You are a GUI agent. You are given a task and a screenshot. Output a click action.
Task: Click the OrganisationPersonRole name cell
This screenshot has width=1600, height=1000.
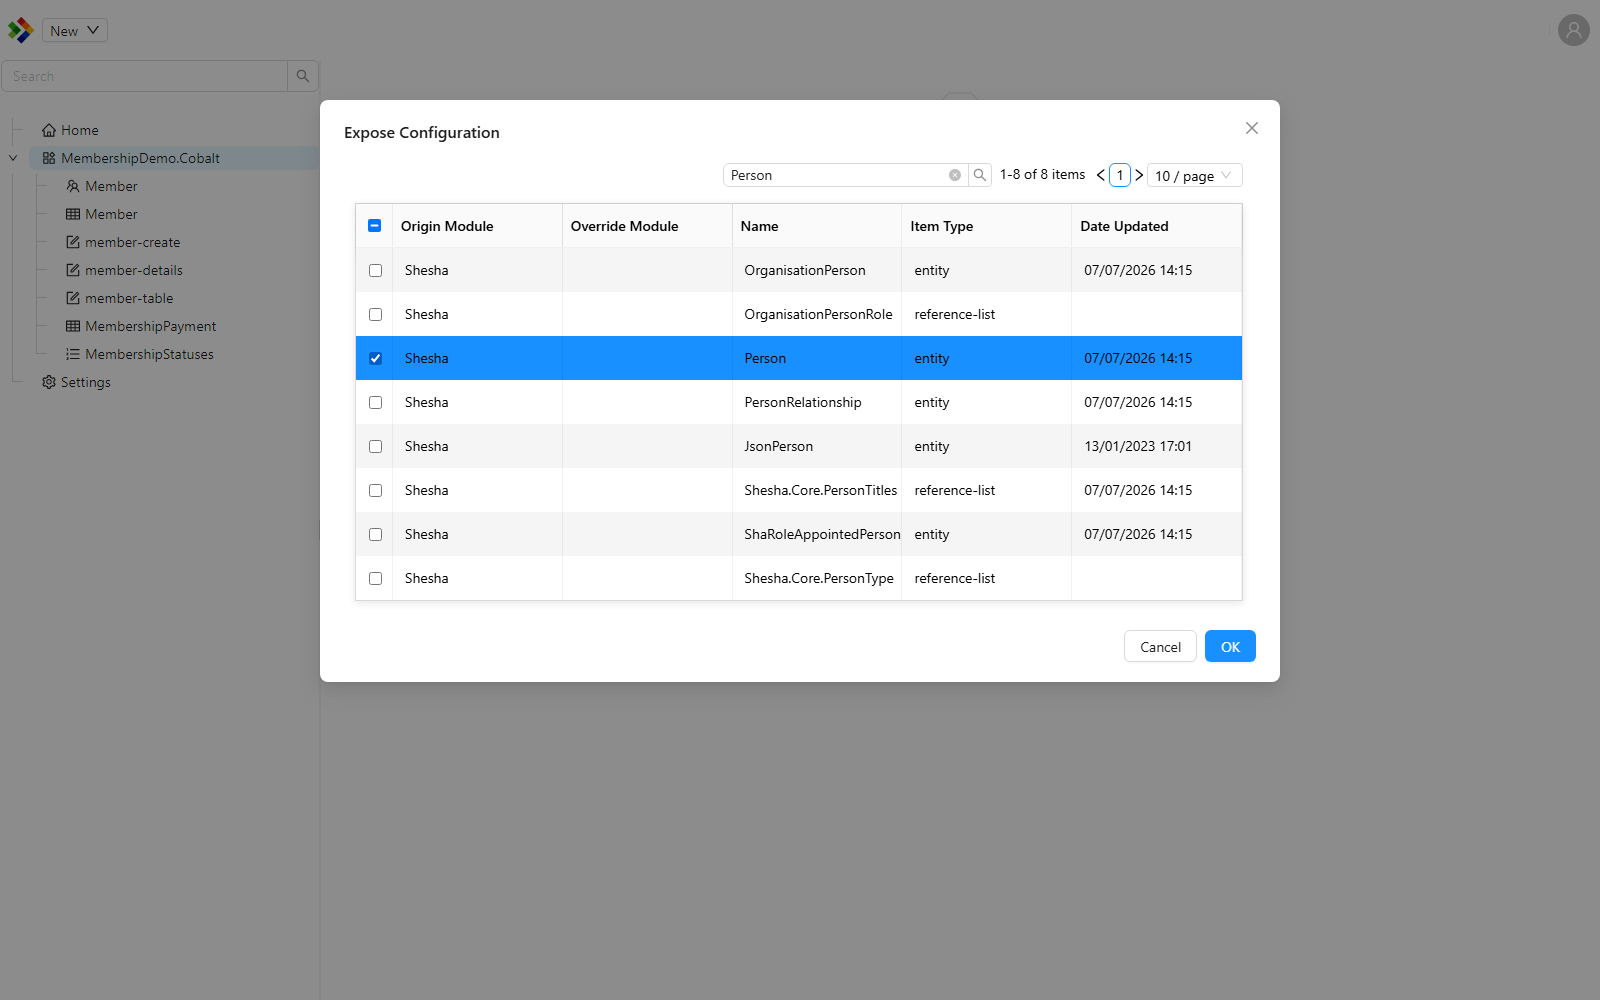[817, 314]
